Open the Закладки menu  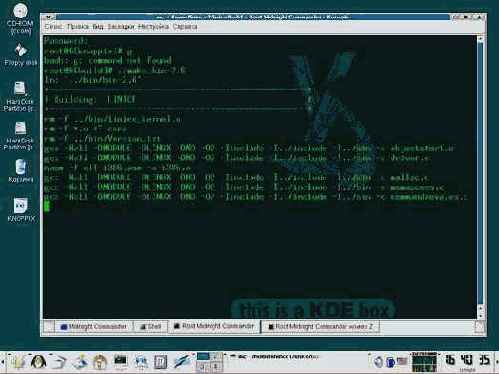(x=121, y=26)
